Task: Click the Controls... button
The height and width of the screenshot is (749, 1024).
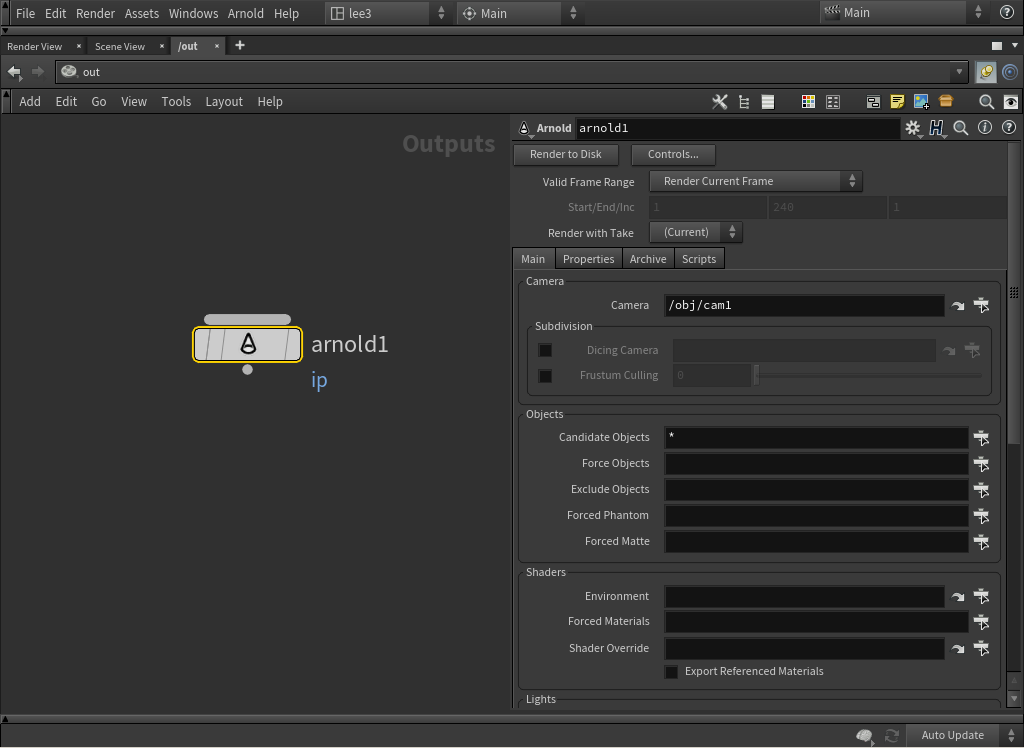Action: 674,155
